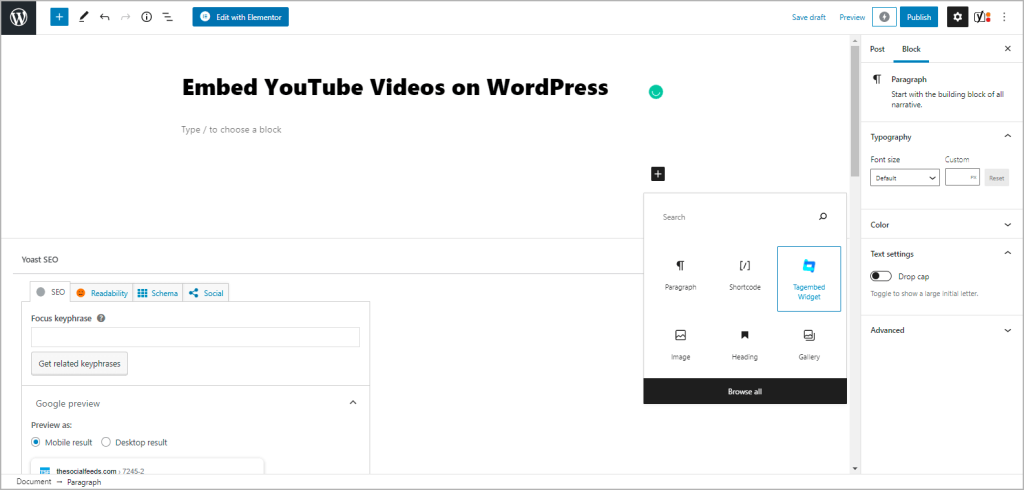The height and width of the screenshot is (490, 1024).
Task: Open the Readability tab in Yoast
Action: (x=101, y=293)
